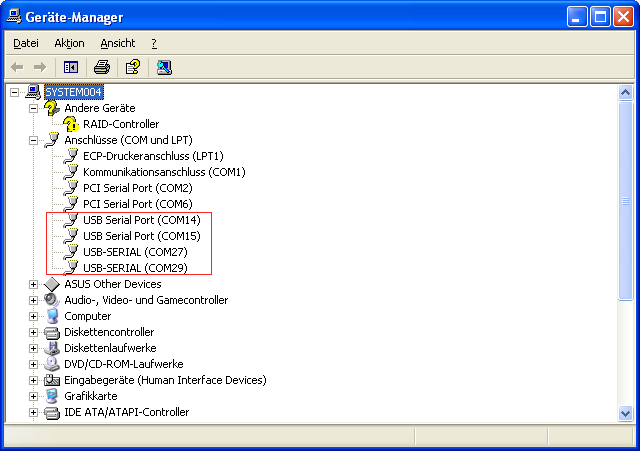This screenshot has width=640, height=451.
Task: Click the Print toolbar icon
Action: [101, 67]
